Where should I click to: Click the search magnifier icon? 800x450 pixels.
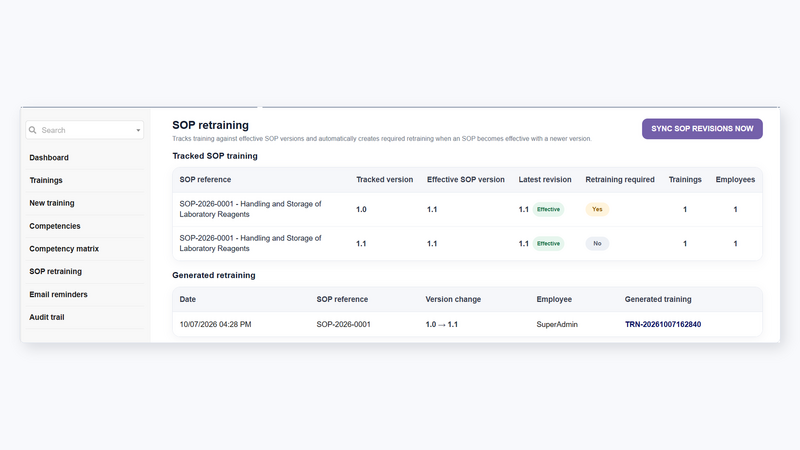33,130
